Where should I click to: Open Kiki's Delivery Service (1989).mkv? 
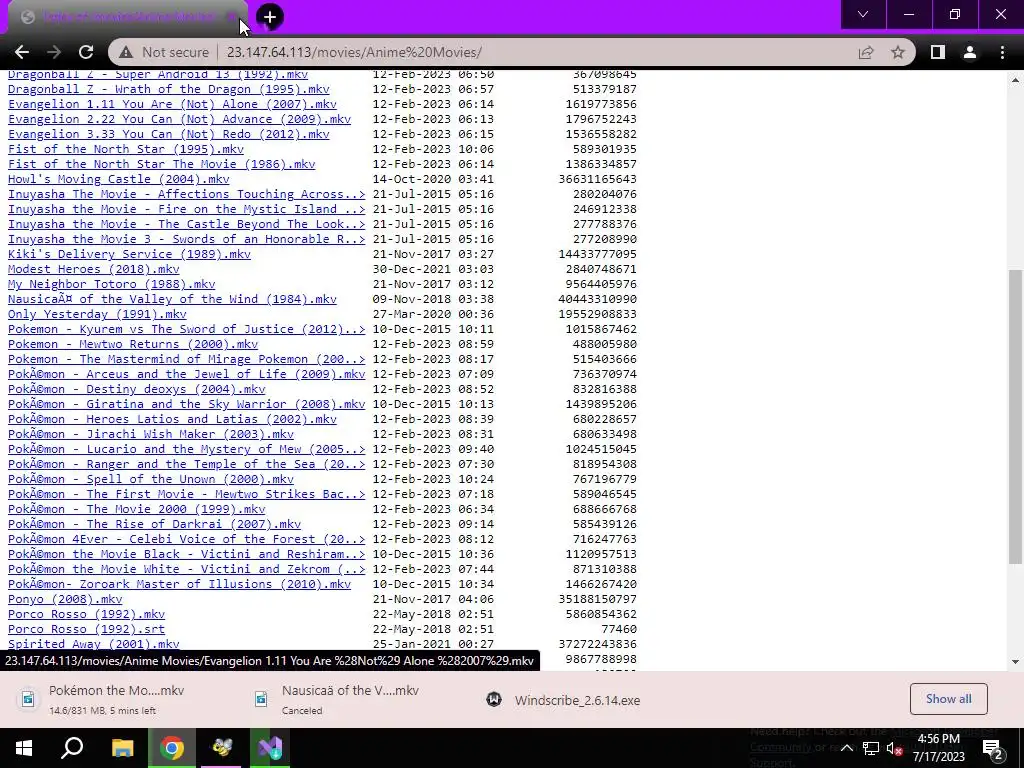(129, 255)
